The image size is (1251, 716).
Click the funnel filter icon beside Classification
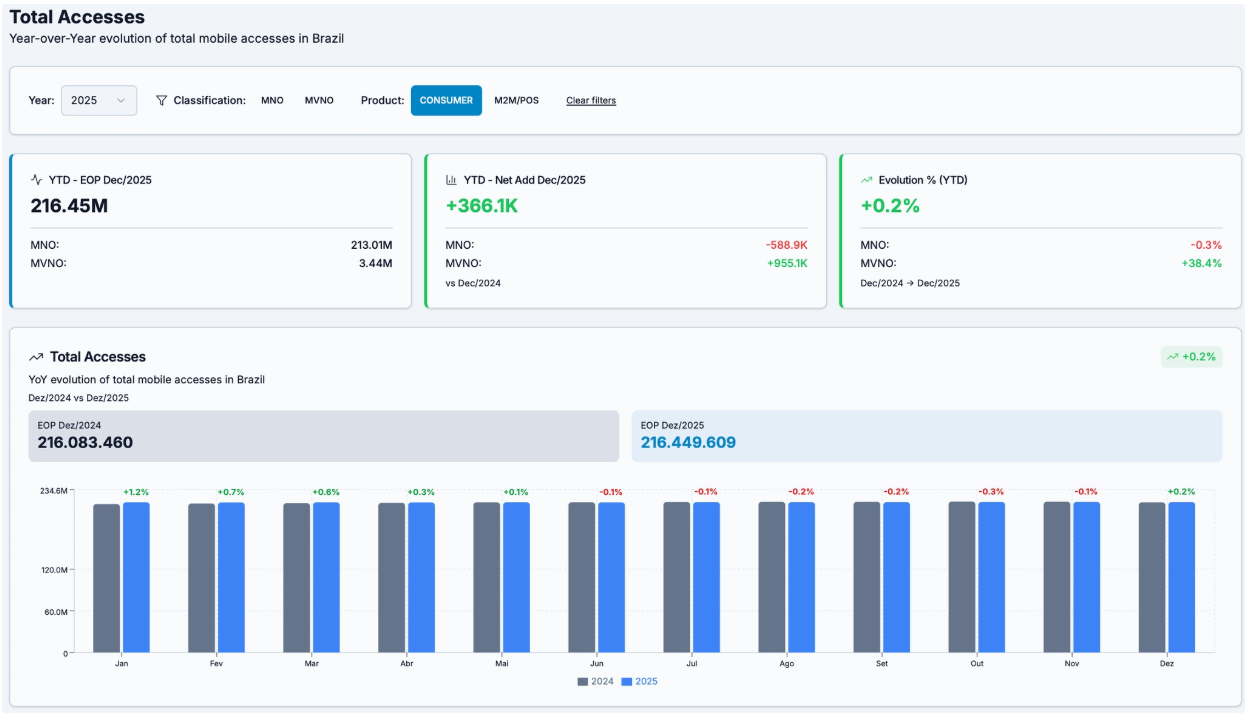(162, 100)
